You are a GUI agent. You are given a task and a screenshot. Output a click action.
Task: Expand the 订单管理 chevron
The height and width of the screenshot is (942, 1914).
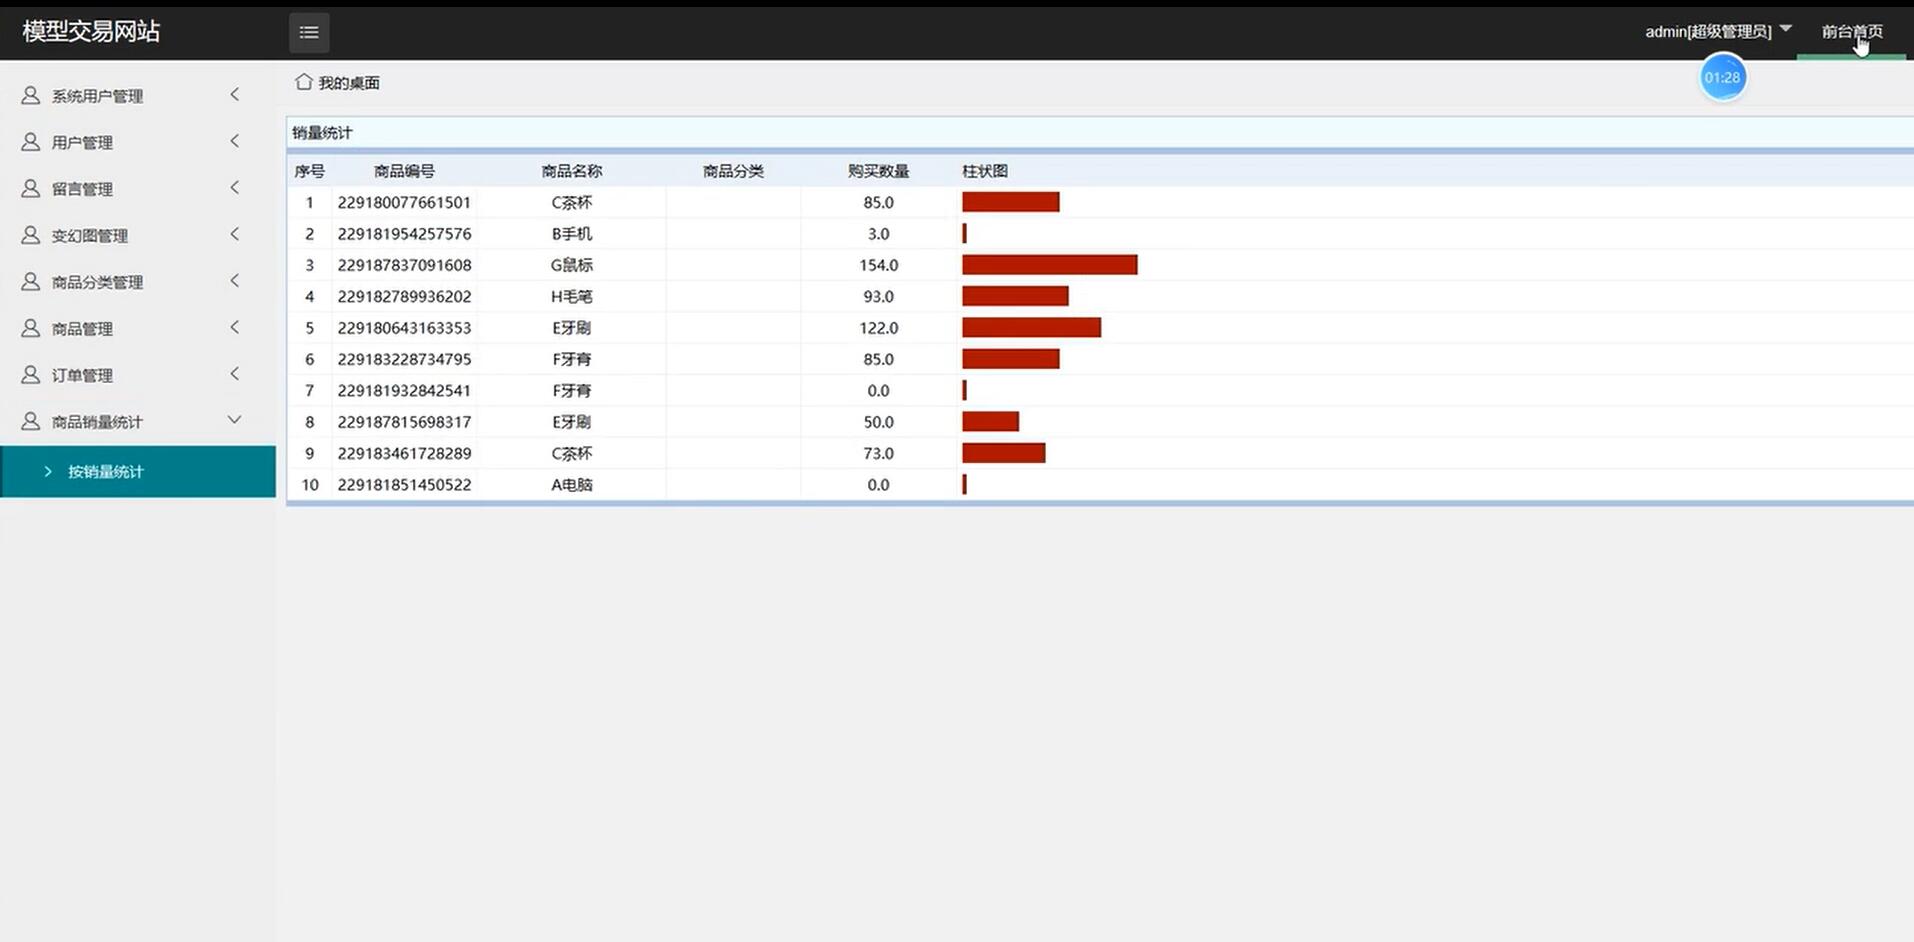(235, 373)
